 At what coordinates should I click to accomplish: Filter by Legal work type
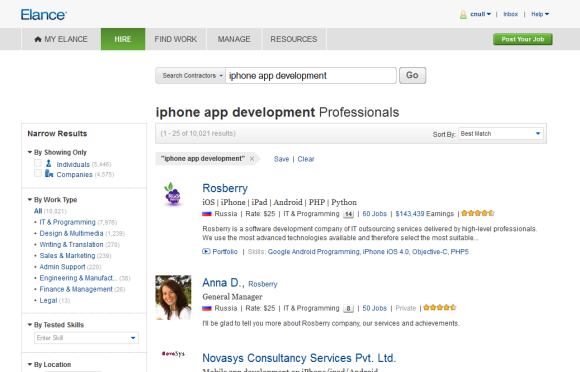[x=48, y=300]
